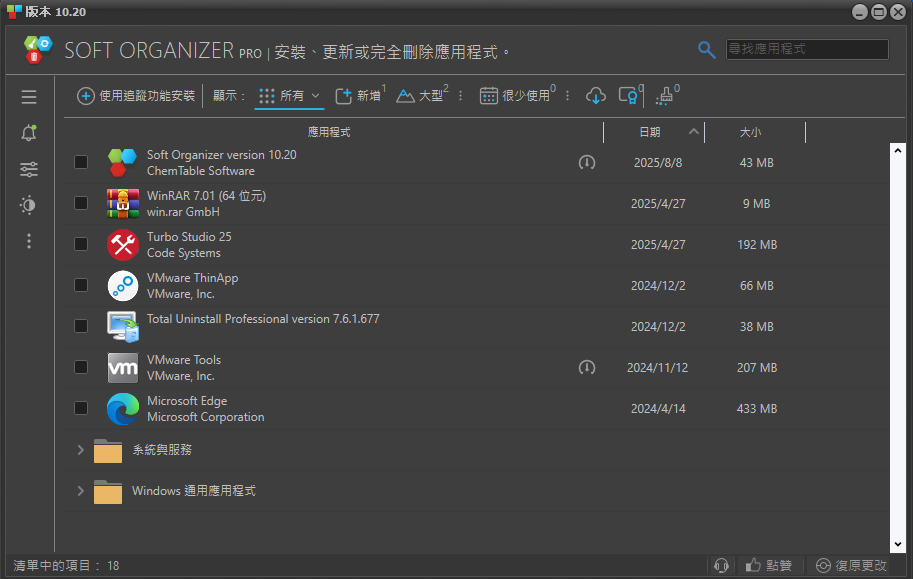Expand the Windows 通用應用程式 group
Viewport: 913px width, 579px height.
click(x=80, y=491)
